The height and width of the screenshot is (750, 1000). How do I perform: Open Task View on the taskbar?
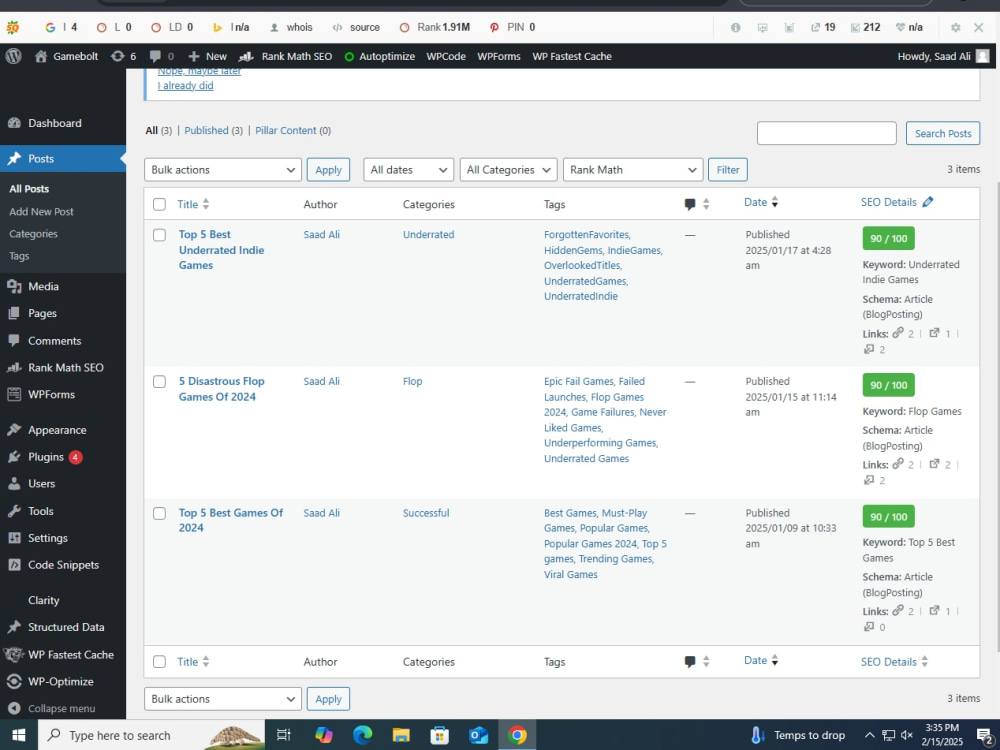tap(284, 735)
